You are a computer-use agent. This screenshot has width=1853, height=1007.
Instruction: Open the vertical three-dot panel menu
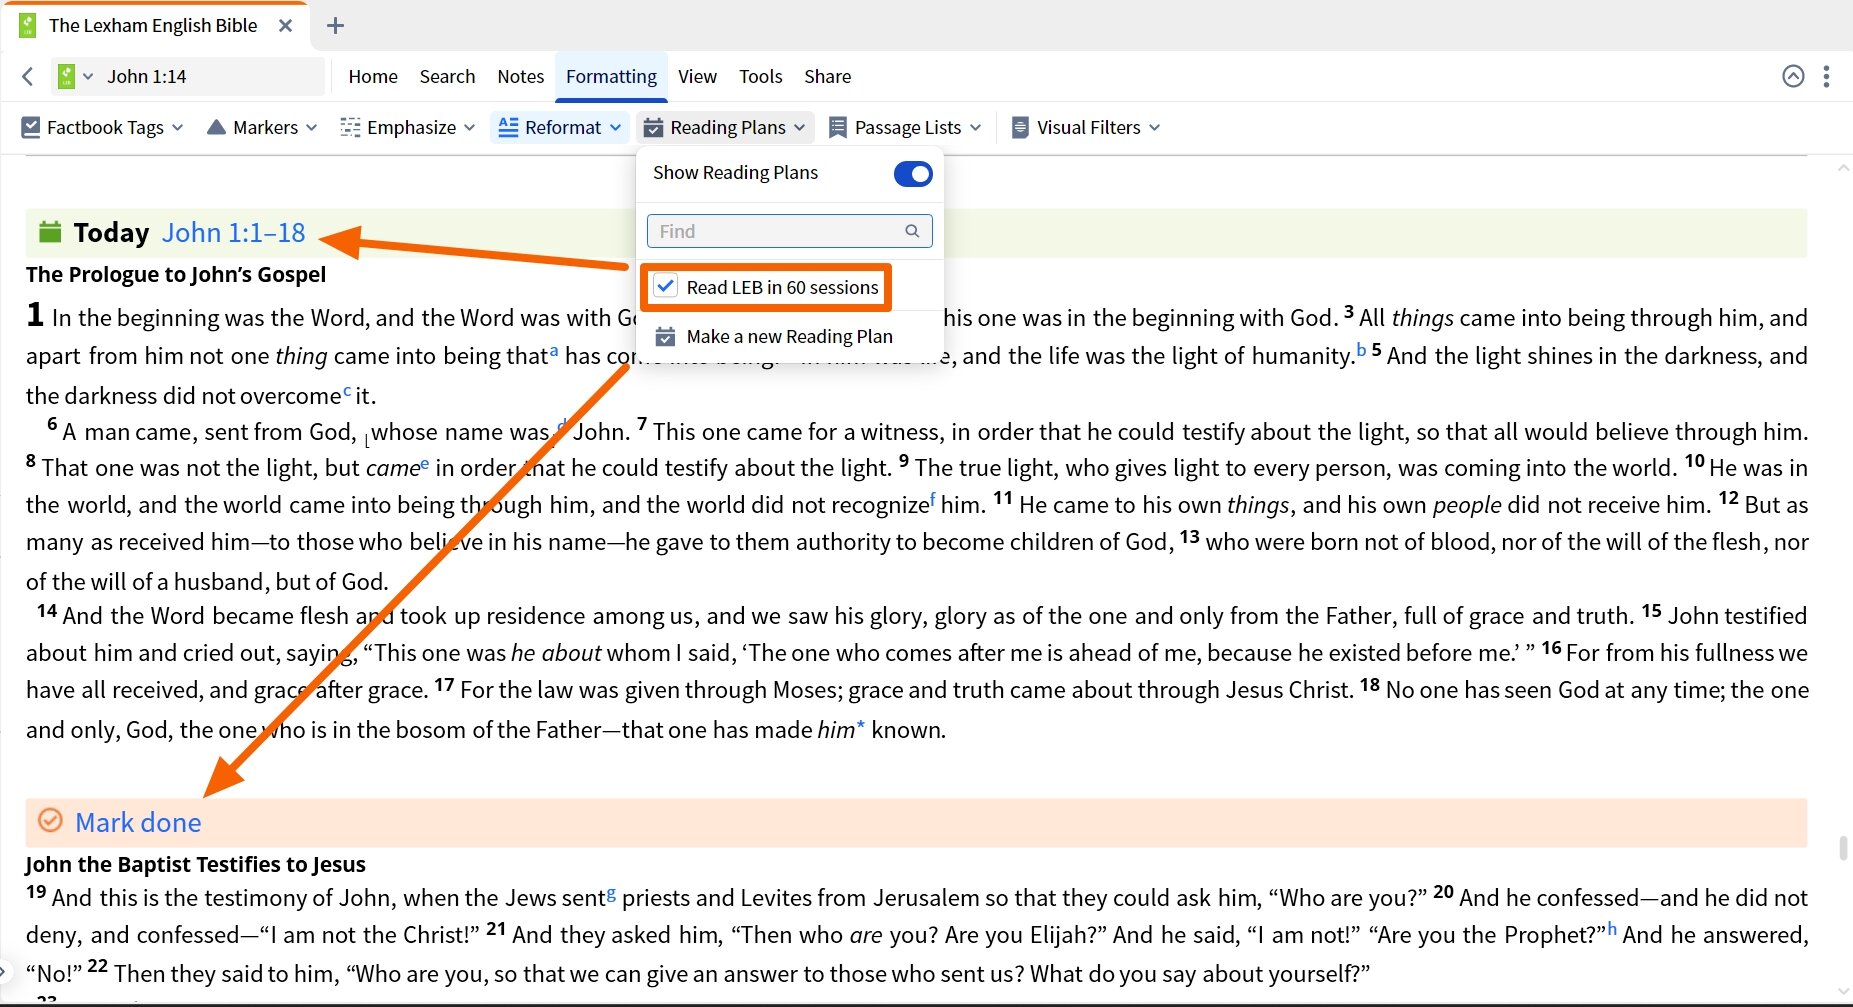[x=1827, y=76]
